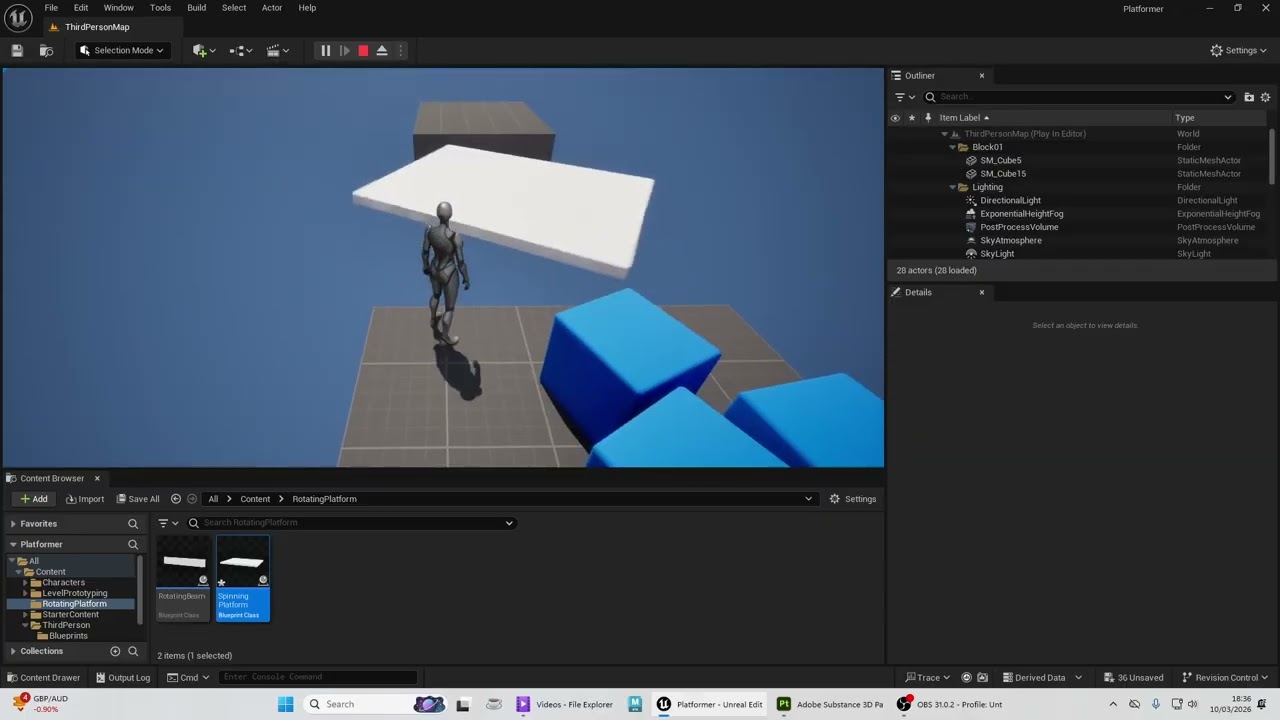Select ExponentialHeightFog in the Outliner
Screen dimensions: 1280x720
1021,214
